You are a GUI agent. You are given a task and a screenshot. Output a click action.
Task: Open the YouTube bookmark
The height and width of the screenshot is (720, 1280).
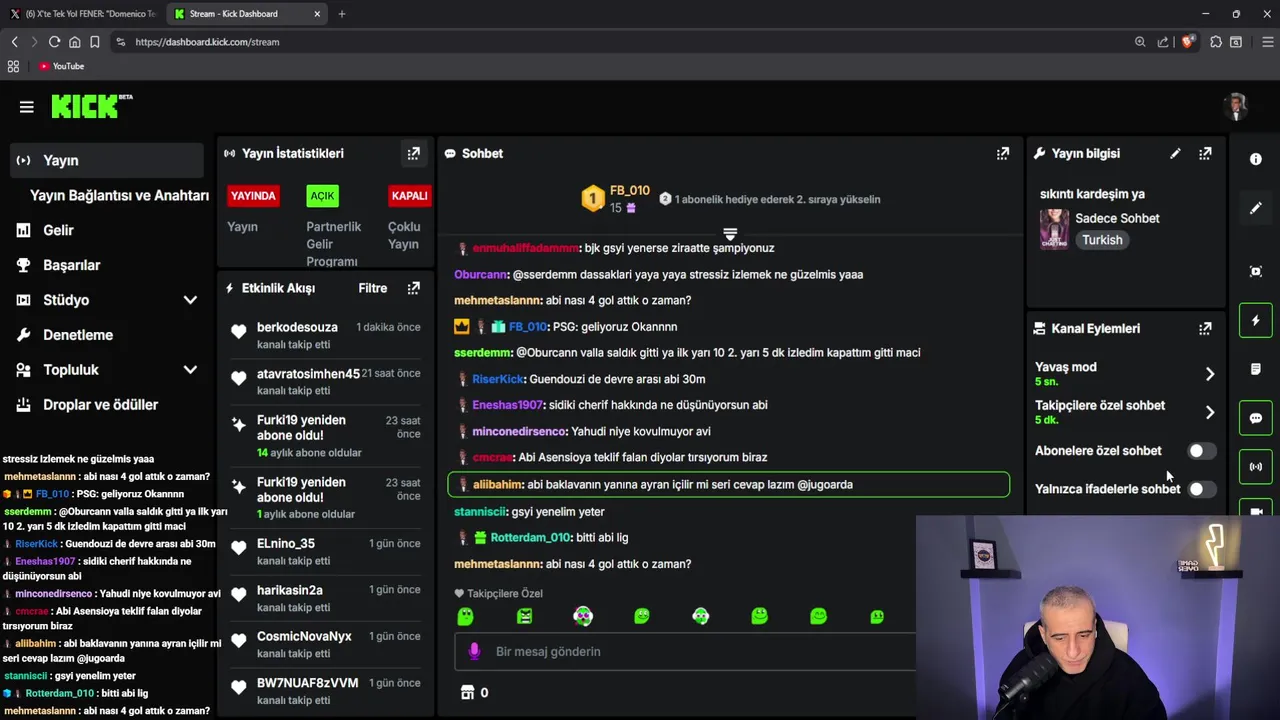tap(62, 66)
